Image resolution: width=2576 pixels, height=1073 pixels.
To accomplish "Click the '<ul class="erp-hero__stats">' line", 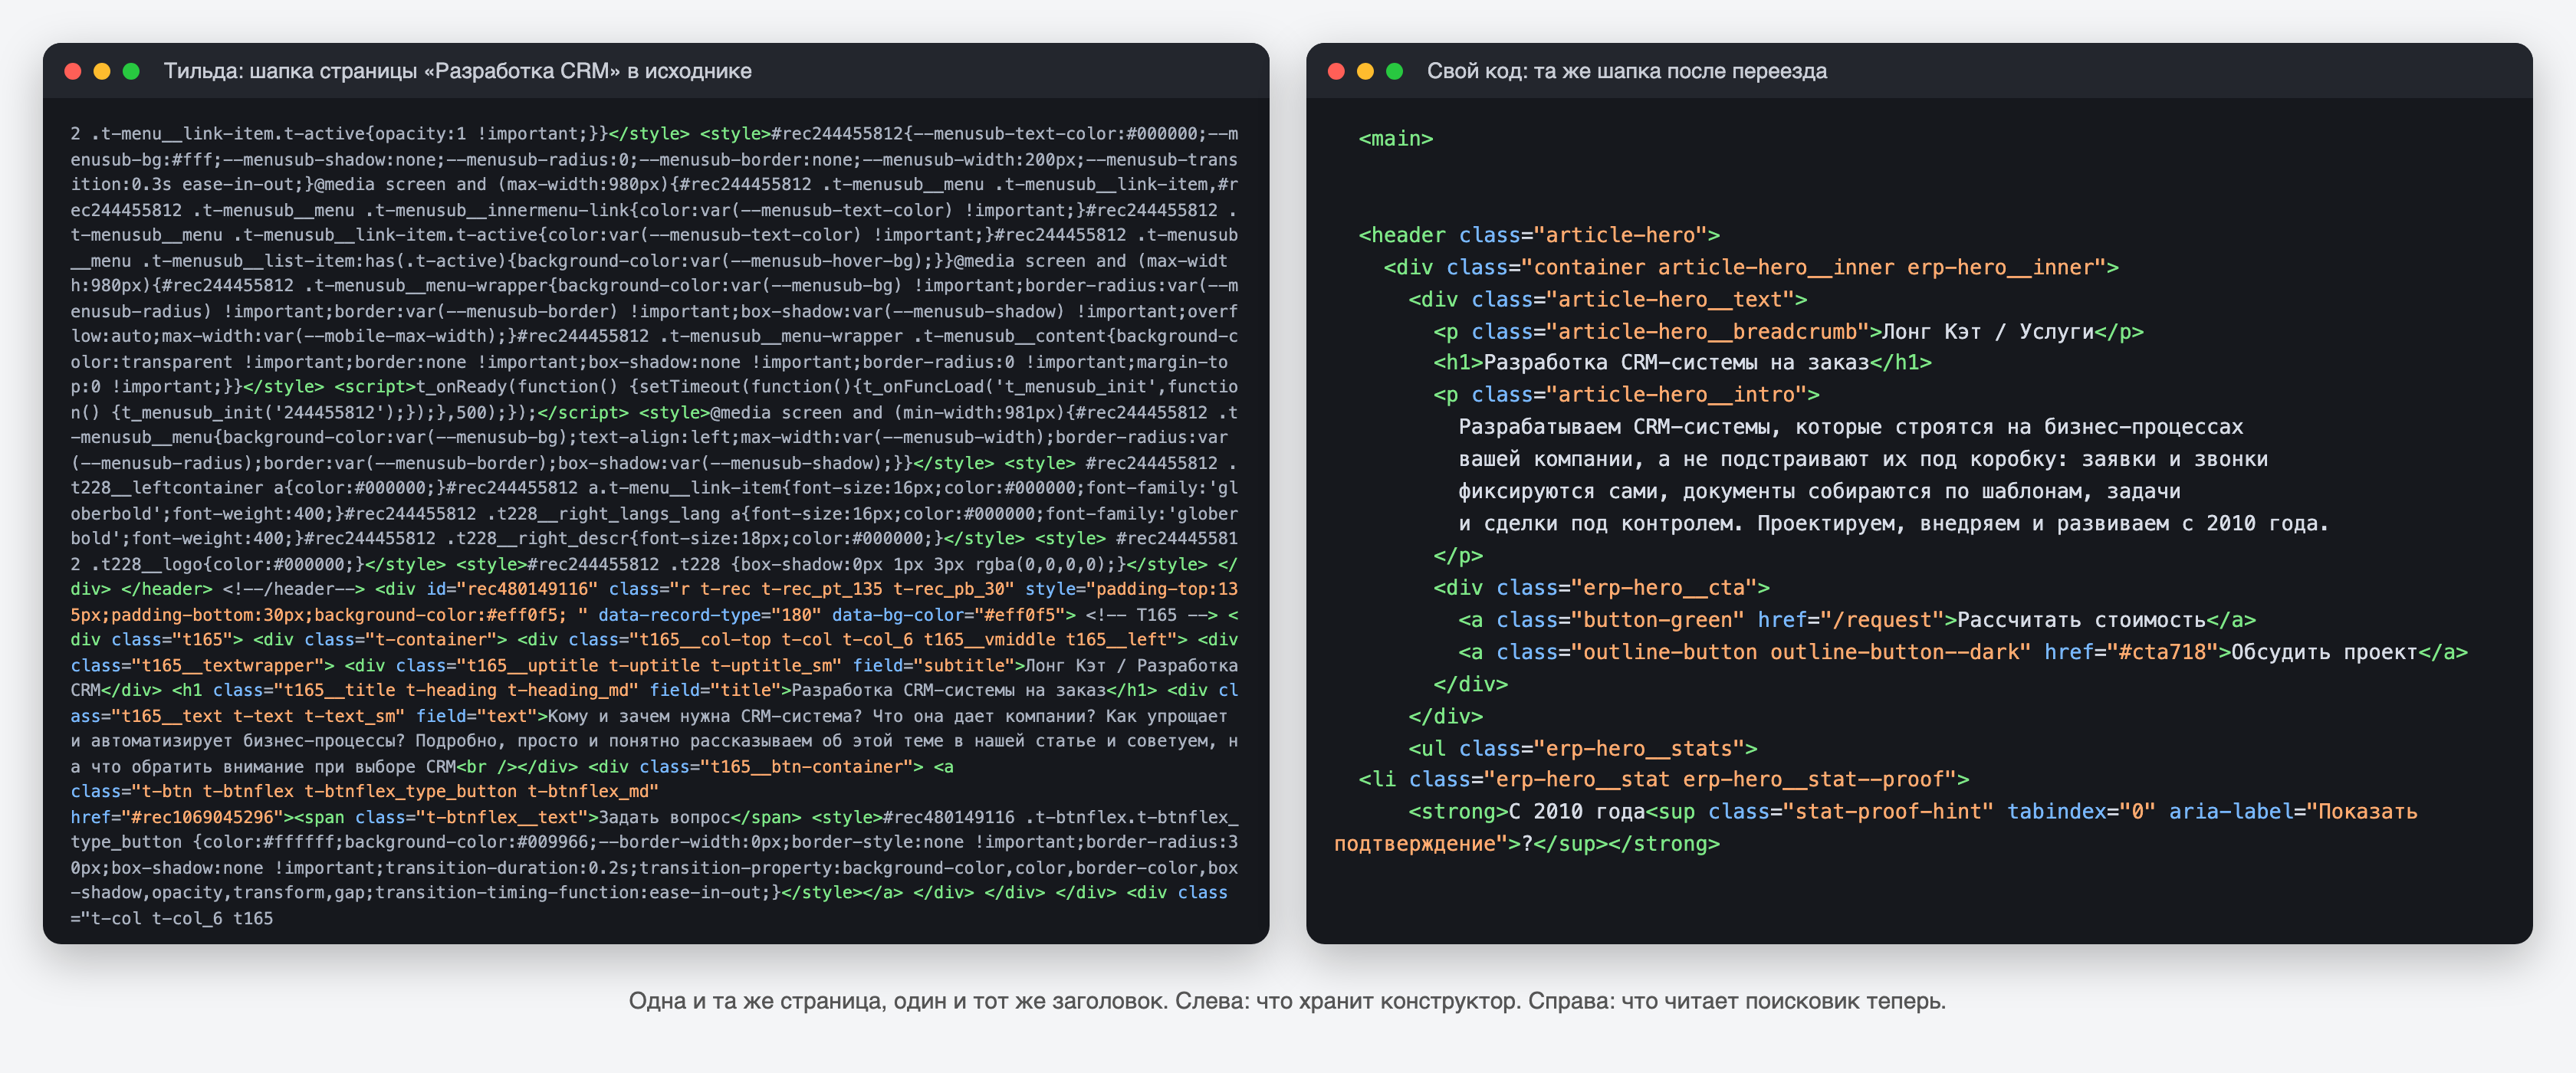I will (1583, 748).
